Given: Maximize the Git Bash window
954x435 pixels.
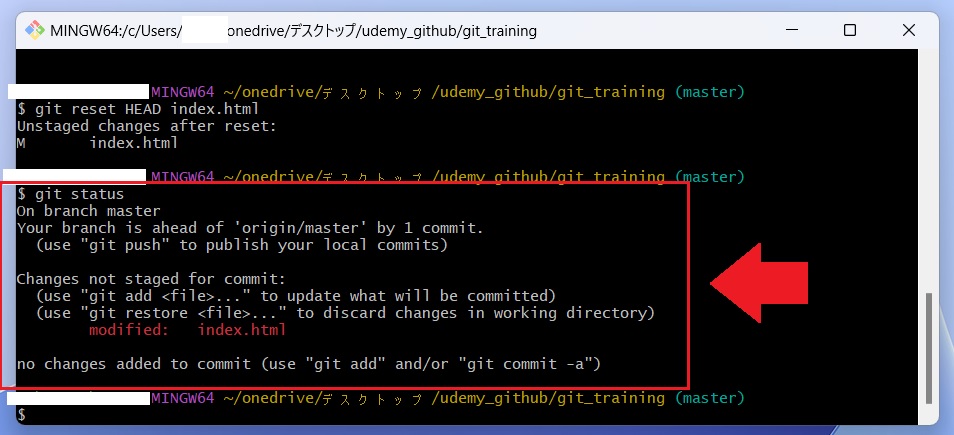Looking at the screenshot, I should [x=850, y=30].
